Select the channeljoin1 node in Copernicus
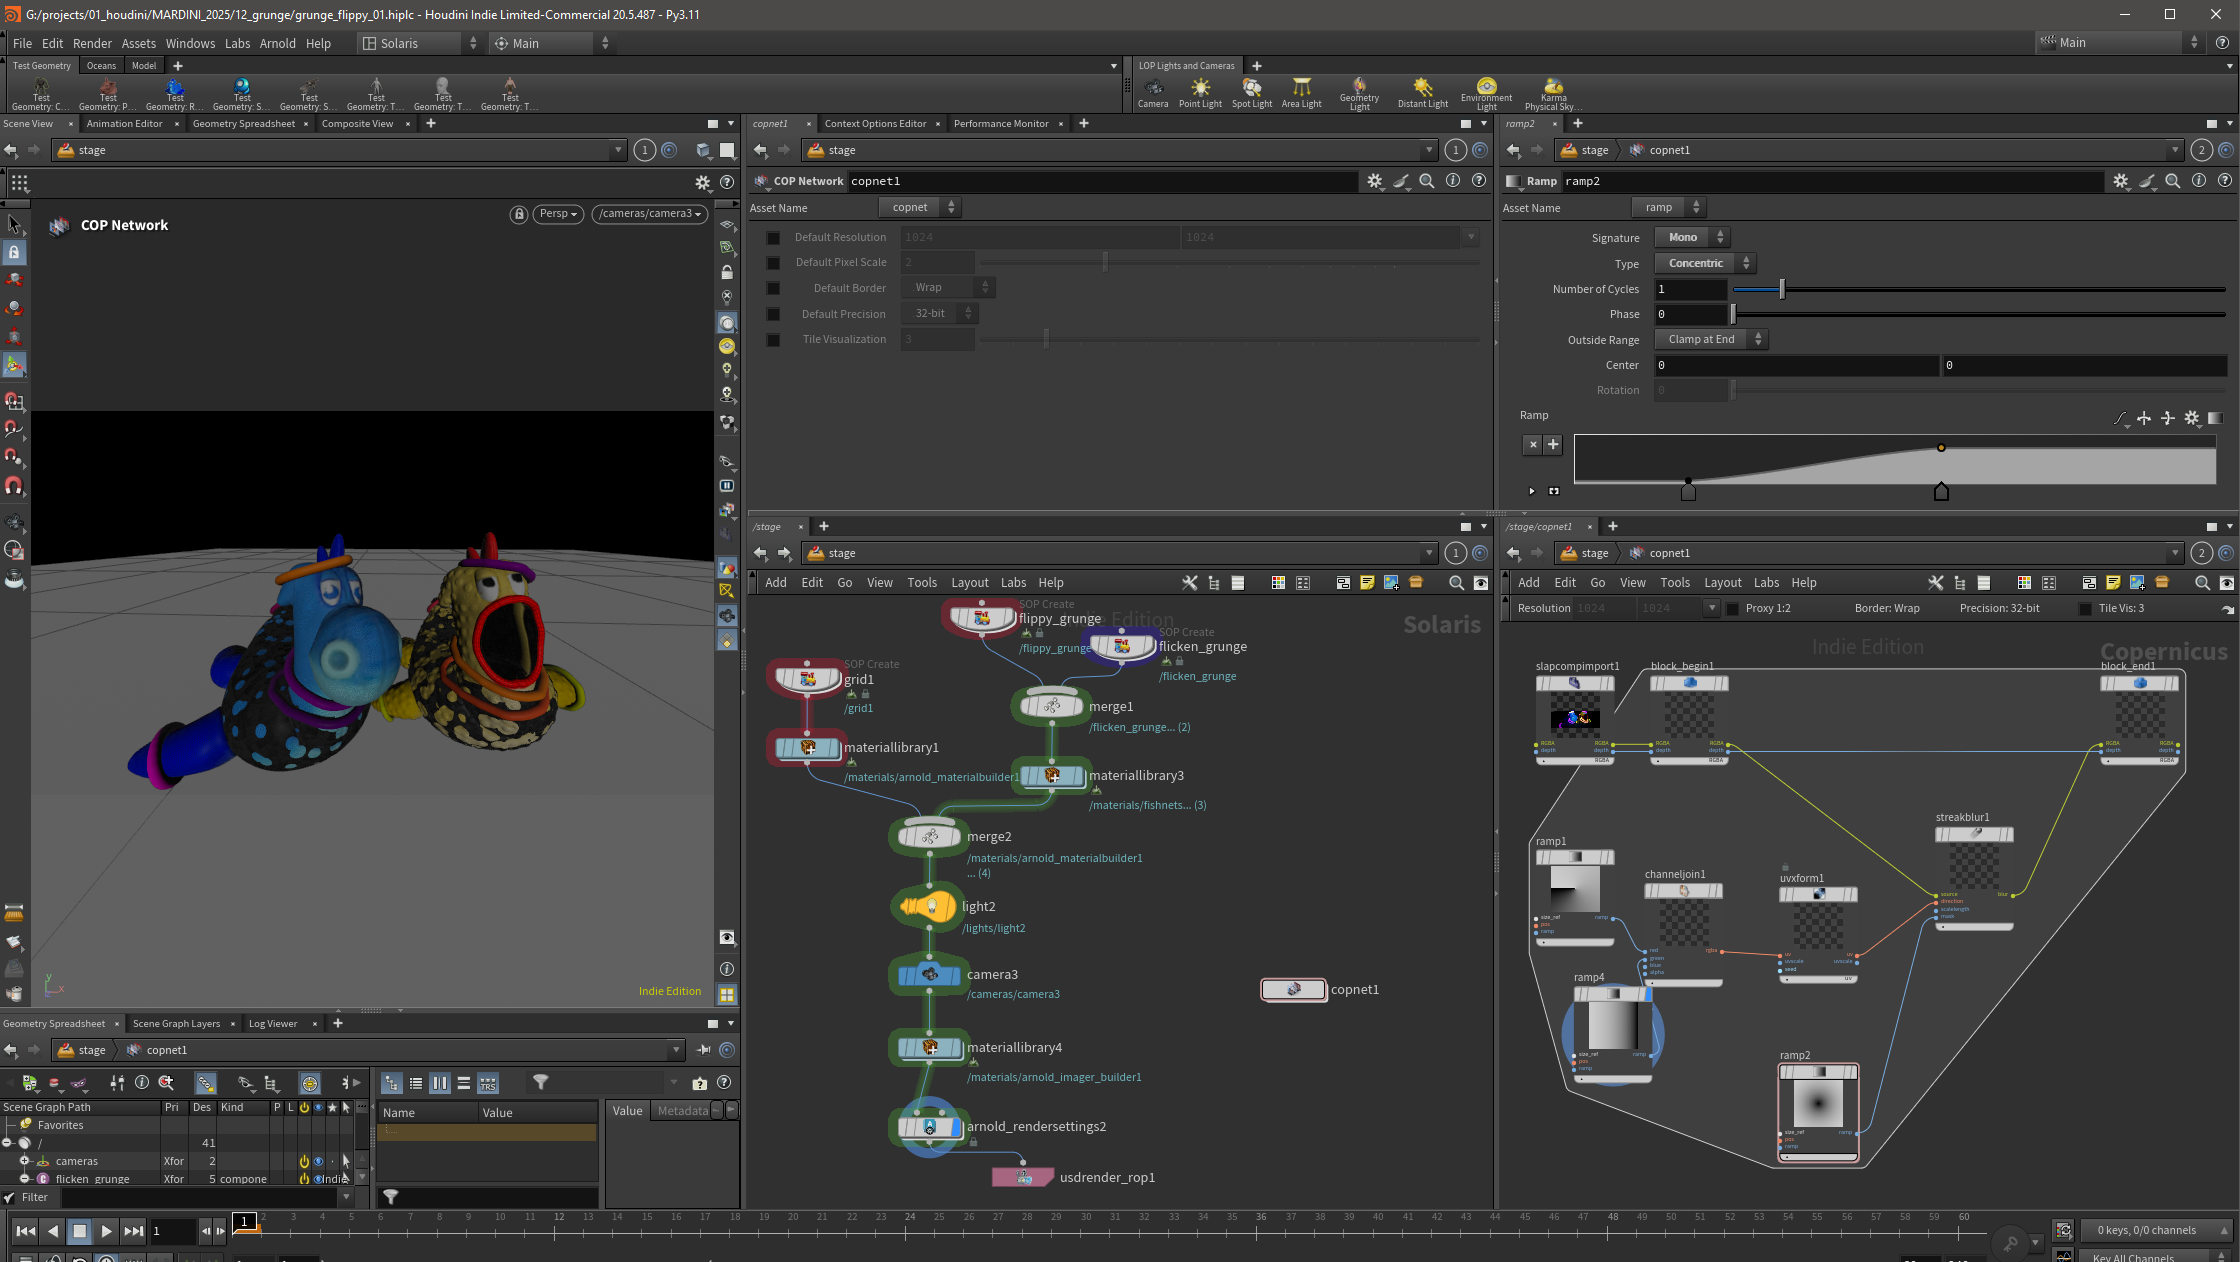The height and width of the screenshot is (1262, 2240). tap(1683, 932)
